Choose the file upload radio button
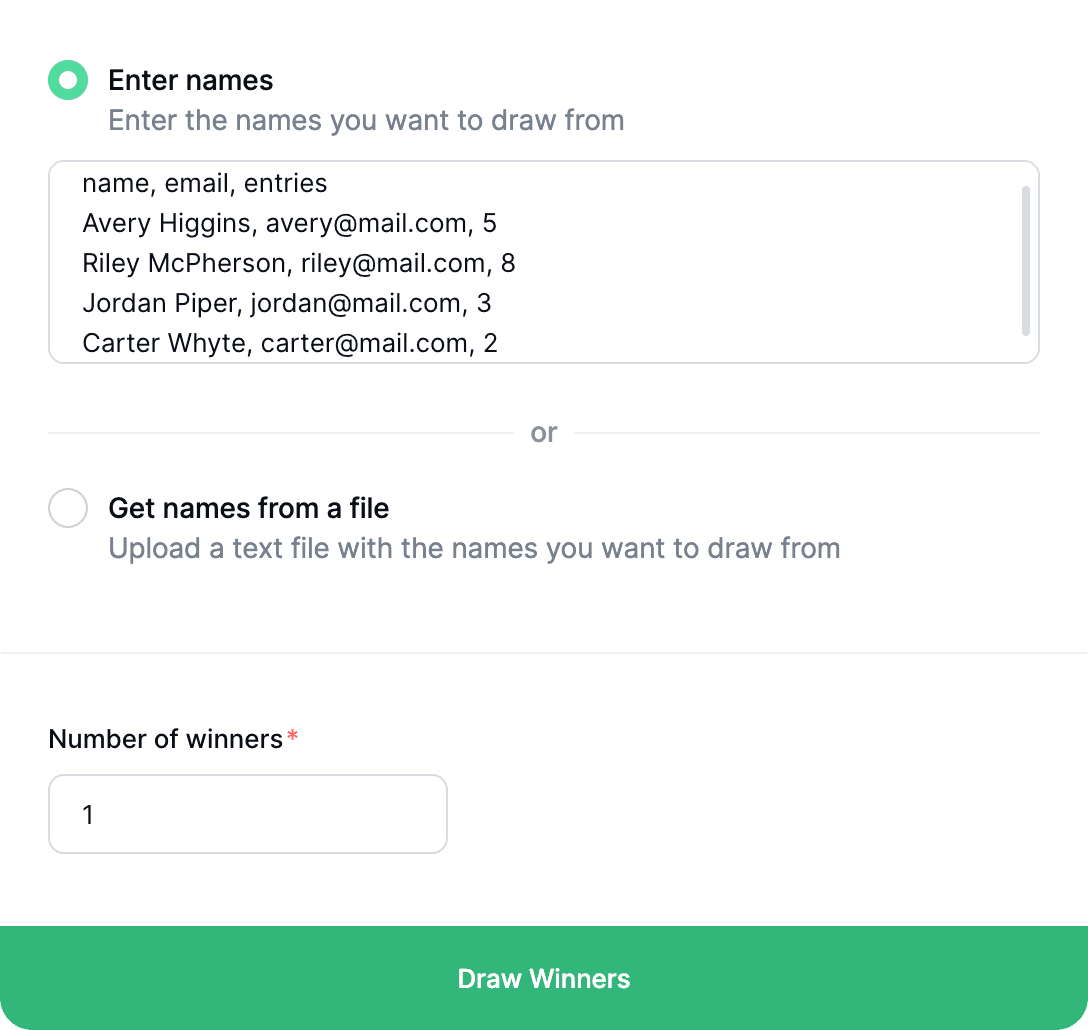Image resolution: width=1088 pixels, height=1030 pixels. [68, 508]
